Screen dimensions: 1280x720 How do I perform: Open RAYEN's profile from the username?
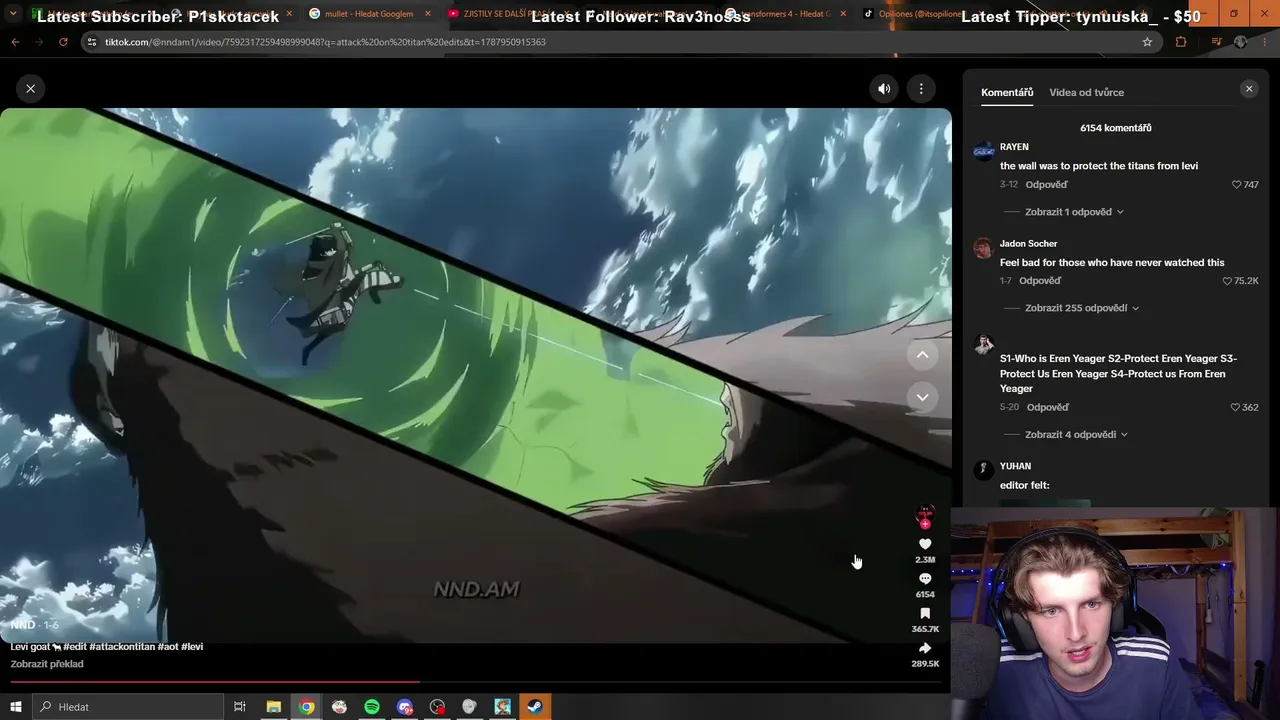[x=1014, y=147]
